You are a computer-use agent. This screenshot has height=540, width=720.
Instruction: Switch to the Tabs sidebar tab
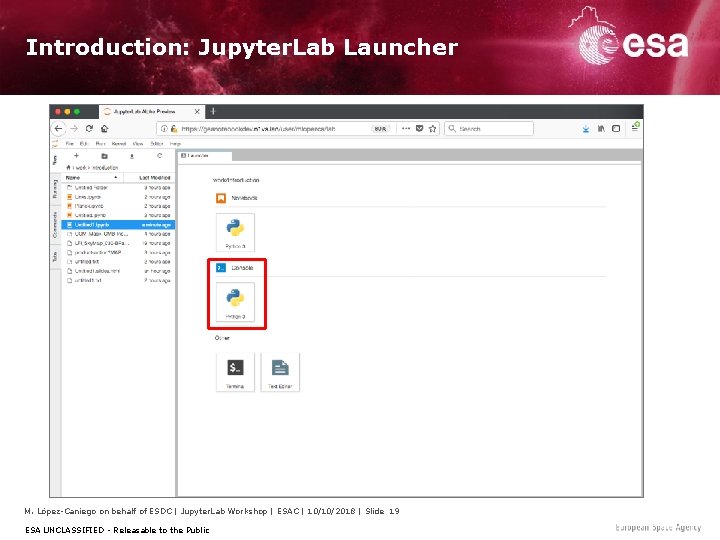[x=55, y=257]
